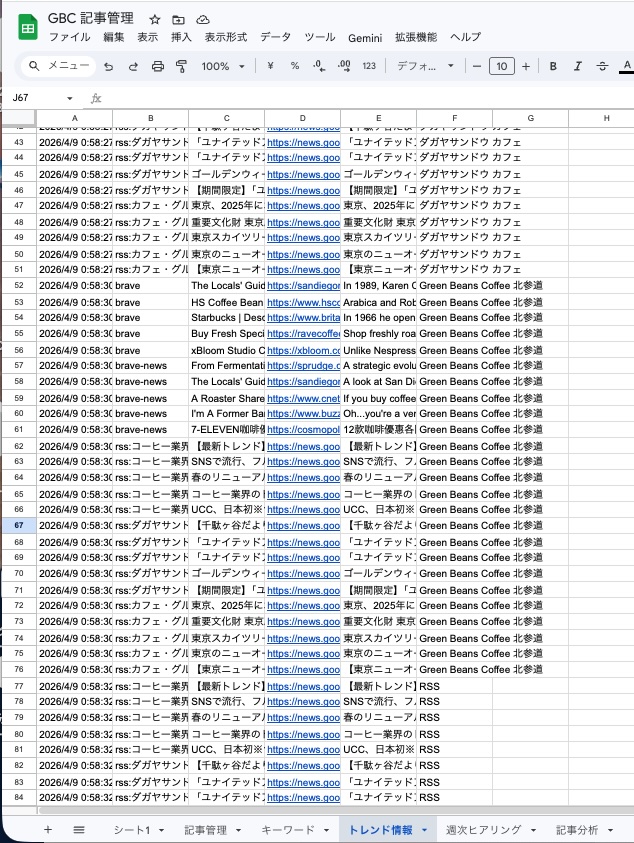Check cloud save status icon
This screenshot has height=843, width=634.
pyautogui.click(x=203, y=20)
